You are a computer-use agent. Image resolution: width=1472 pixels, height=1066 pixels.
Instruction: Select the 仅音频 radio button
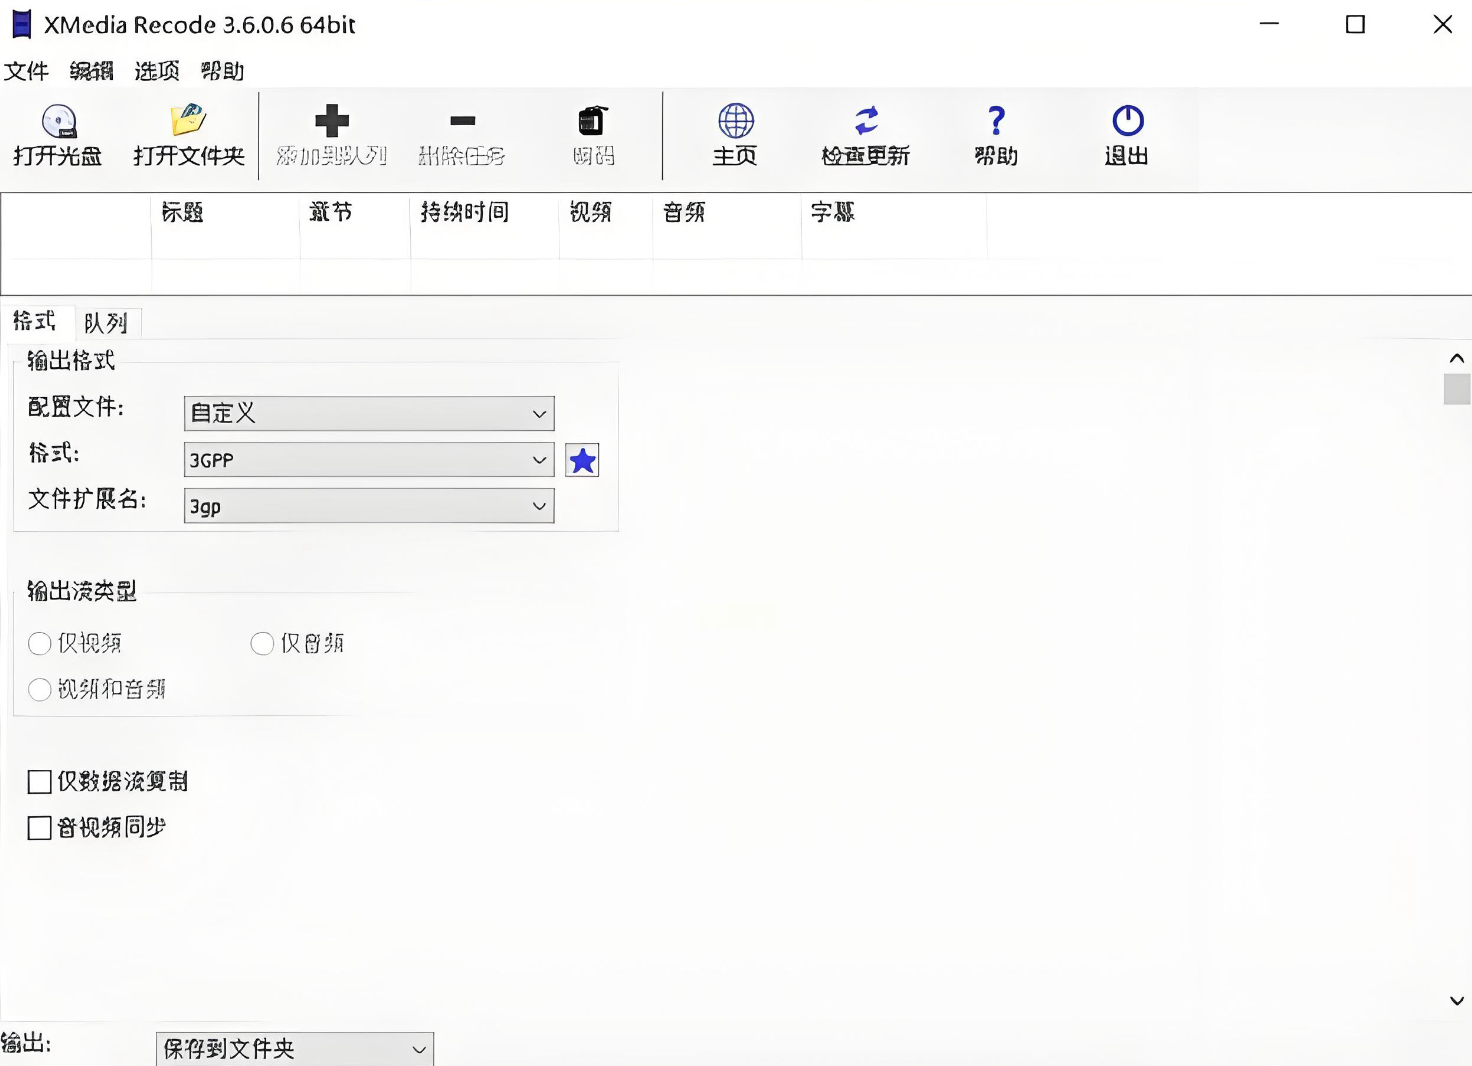262,643
